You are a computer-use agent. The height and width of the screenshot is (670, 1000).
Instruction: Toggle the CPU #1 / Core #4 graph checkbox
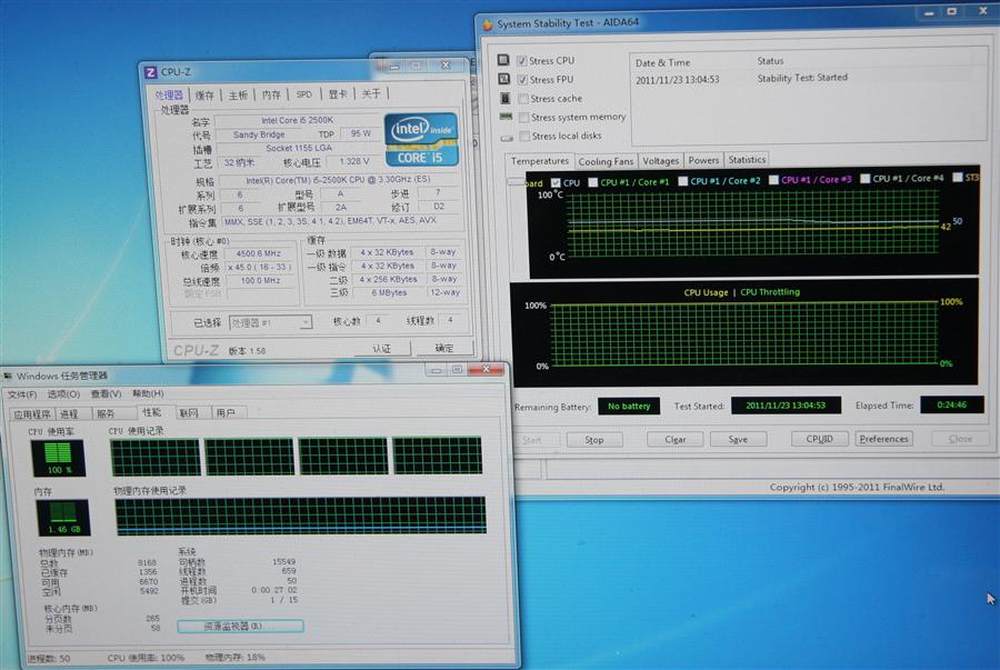click(865, 178)
